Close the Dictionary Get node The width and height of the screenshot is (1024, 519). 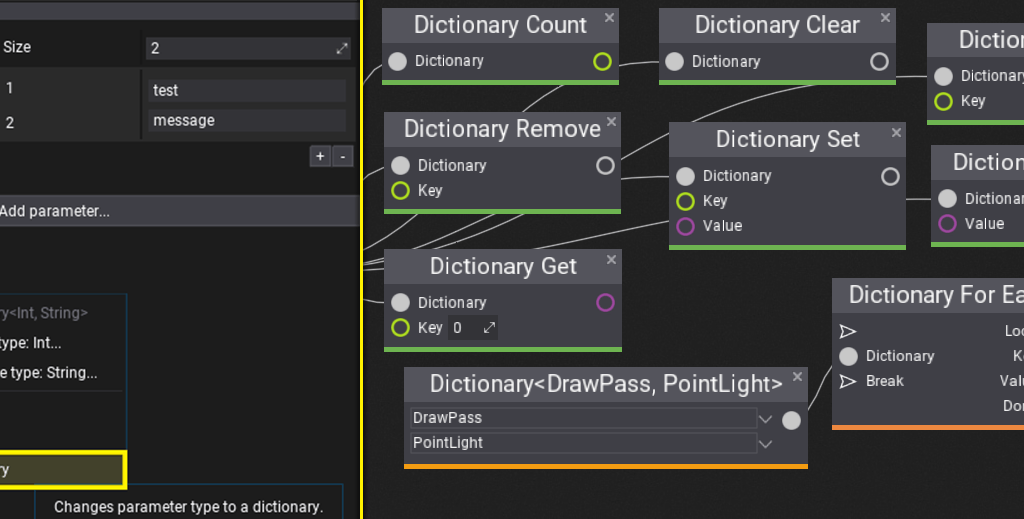coord(611,260)
